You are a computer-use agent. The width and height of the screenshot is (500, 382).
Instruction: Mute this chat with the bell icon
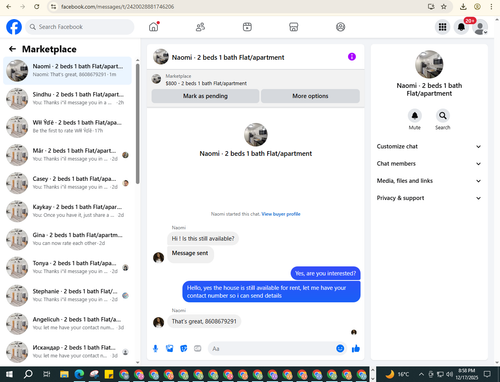pos(415,116)
